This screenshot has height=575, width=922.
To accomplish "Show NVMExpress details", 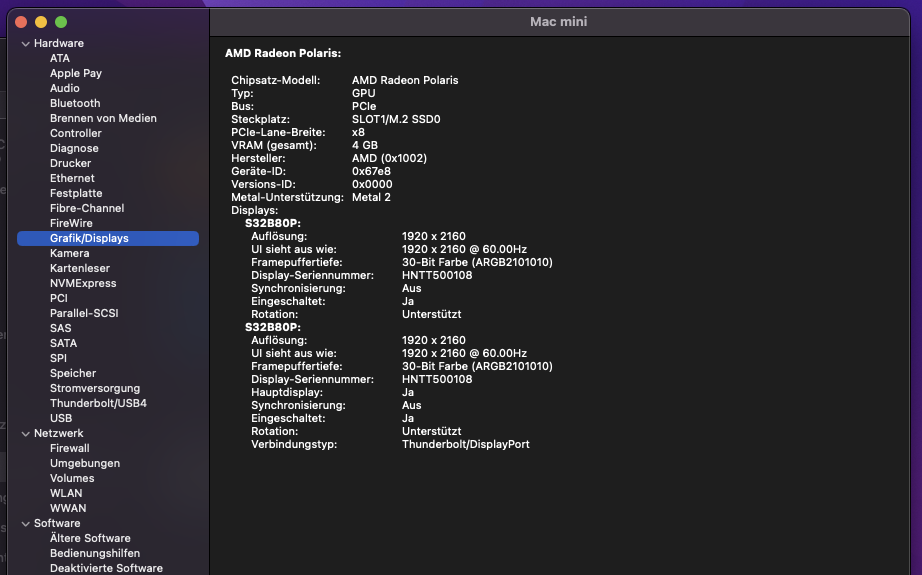I will 83,283.
